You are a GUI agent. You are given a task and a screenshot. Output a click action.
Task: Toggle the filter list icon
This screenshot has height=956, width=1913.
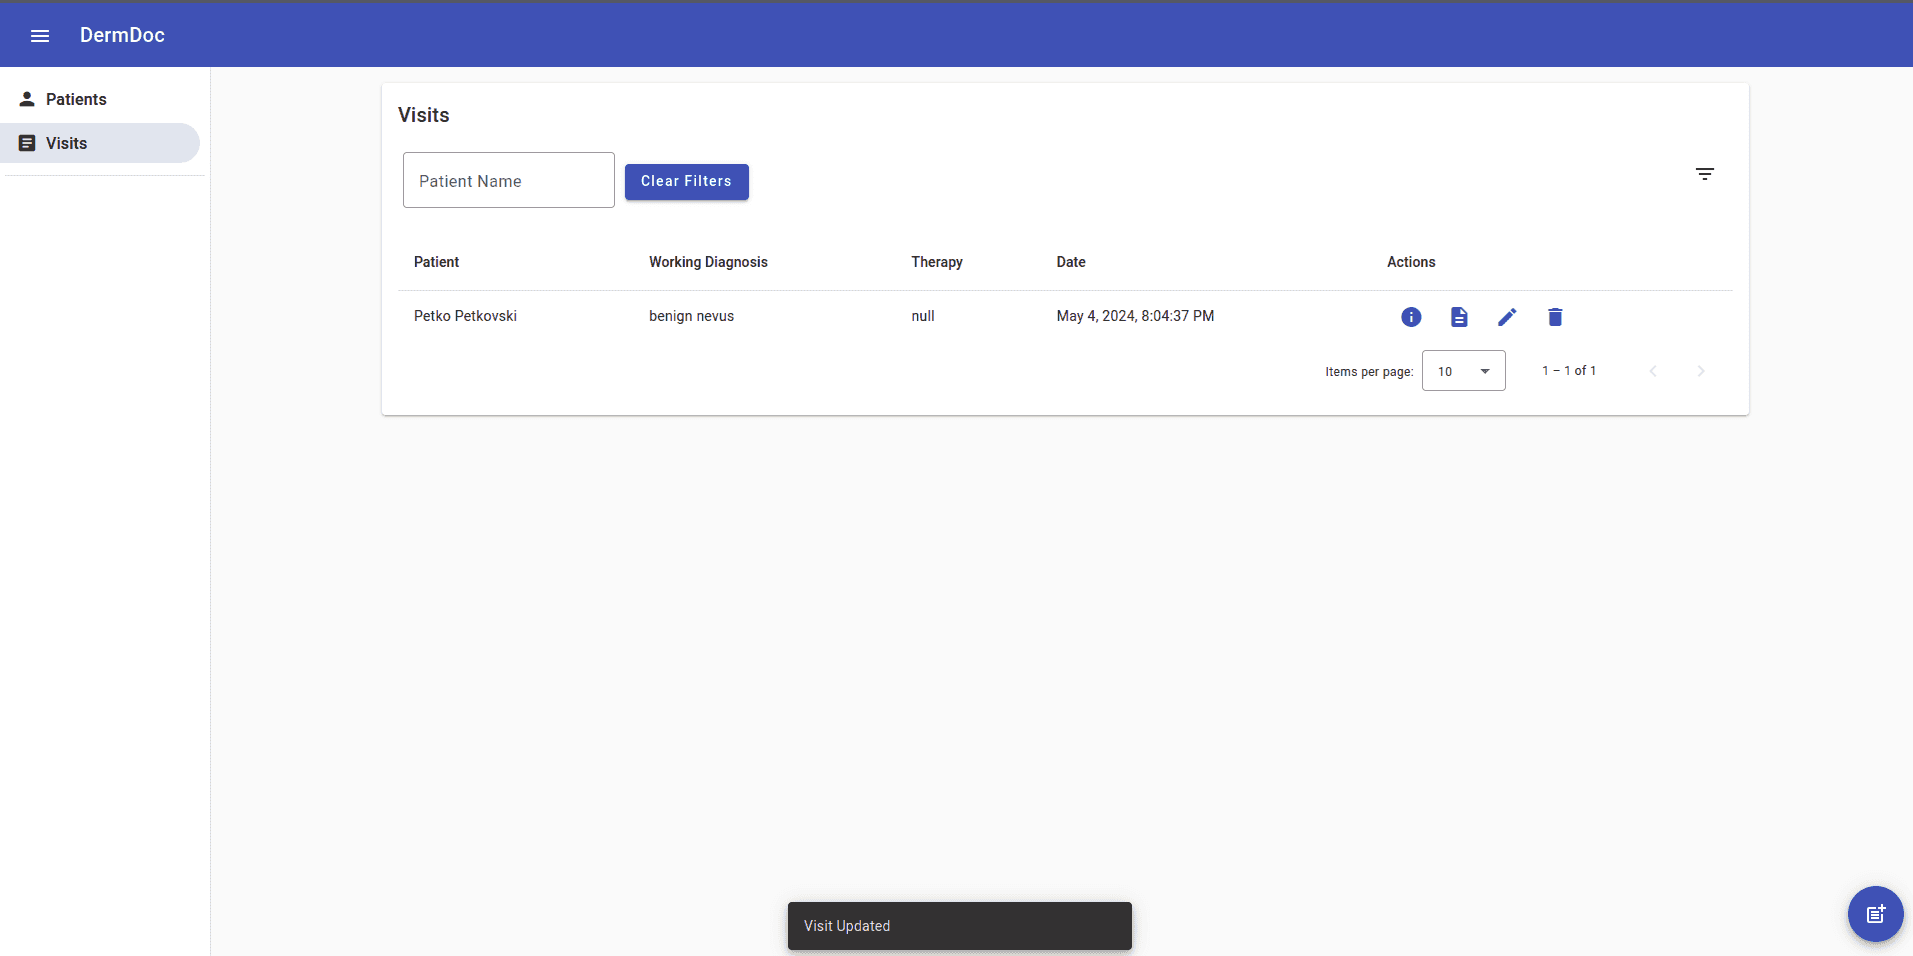[x=1705, y=174]
